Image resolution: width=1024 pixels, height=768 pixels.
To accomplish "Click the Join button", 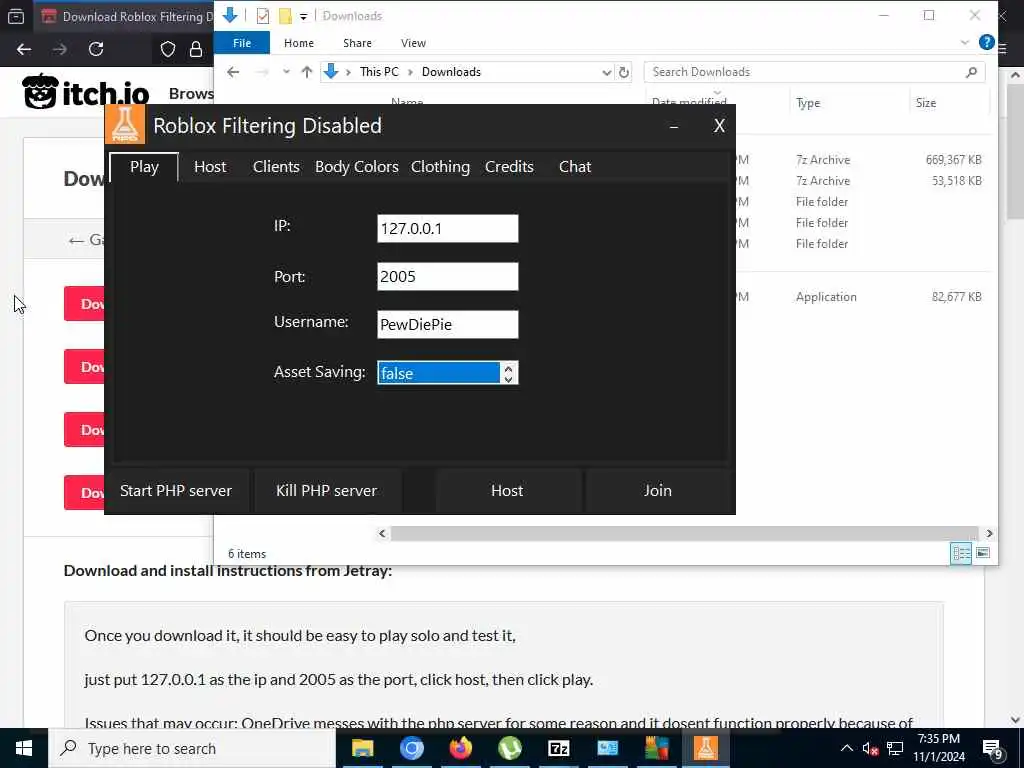I will [657, 490].
